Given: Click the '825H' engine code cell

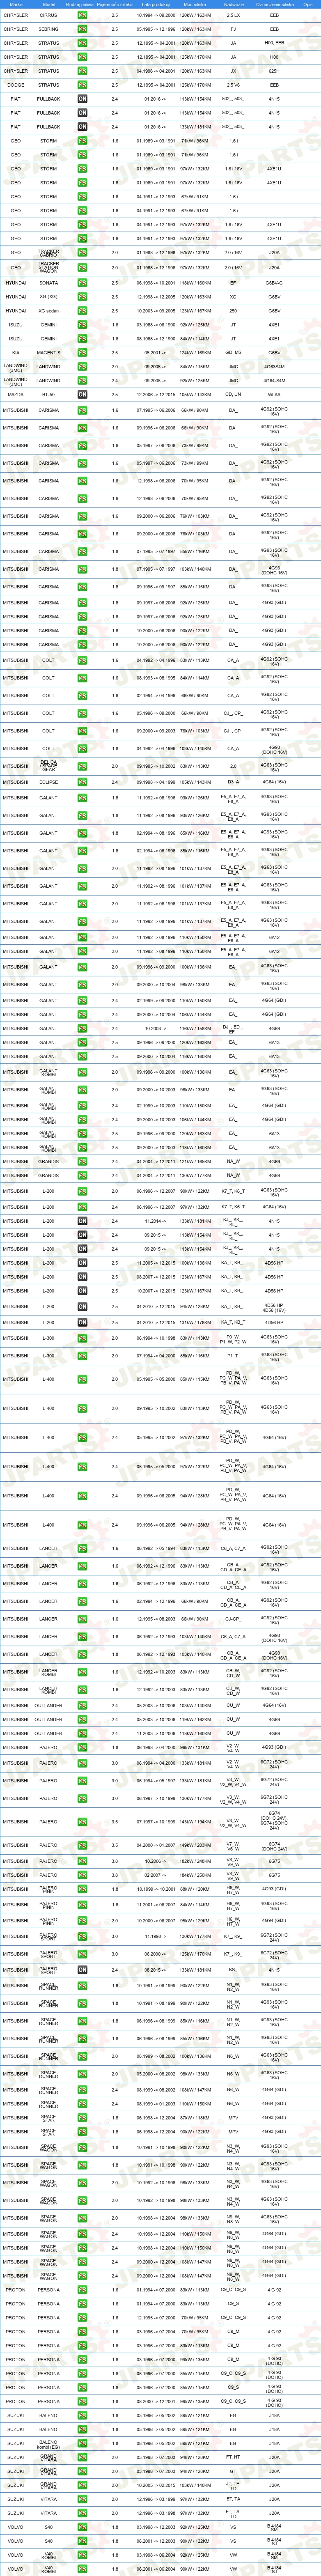Looking at the screenshot, I should (274, 72).
